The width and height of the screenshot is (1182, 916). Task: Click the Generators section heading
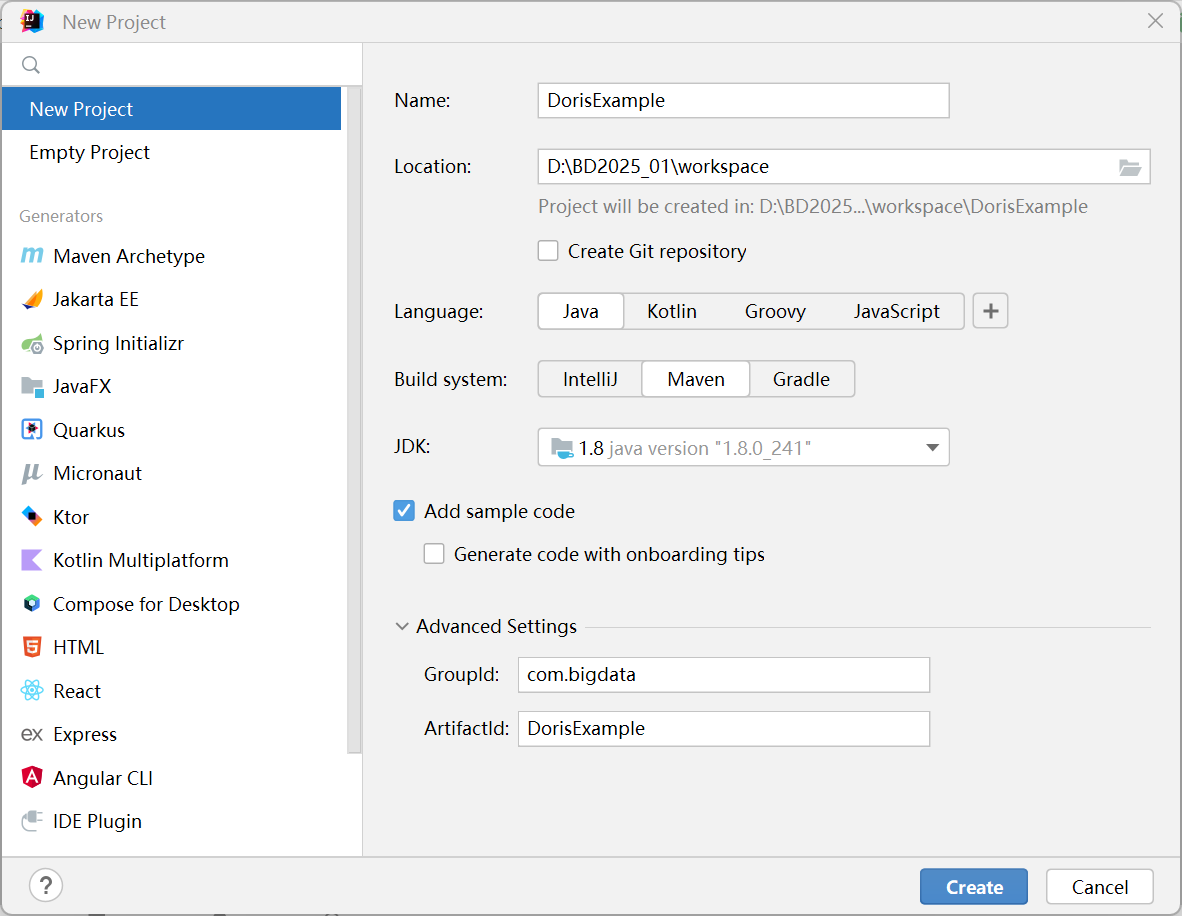pyautogui.click(x=61, y=216)
